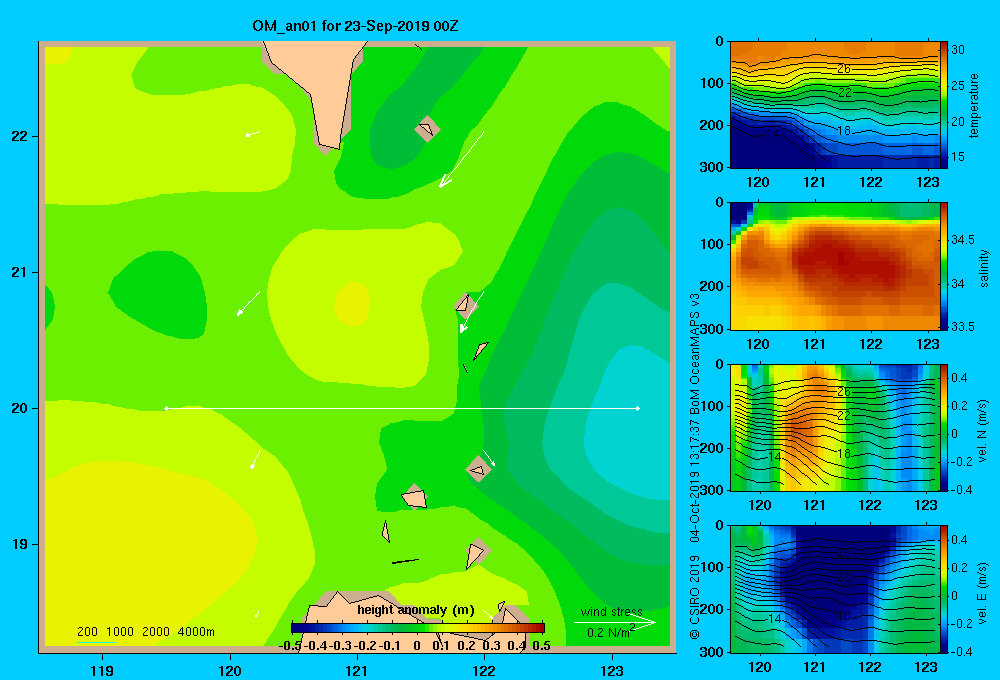This screenshot has height=680, width=1000.
Task: Click the title "OM_an01 for 23-Sep-2019 00Z"
Action: 355,26
